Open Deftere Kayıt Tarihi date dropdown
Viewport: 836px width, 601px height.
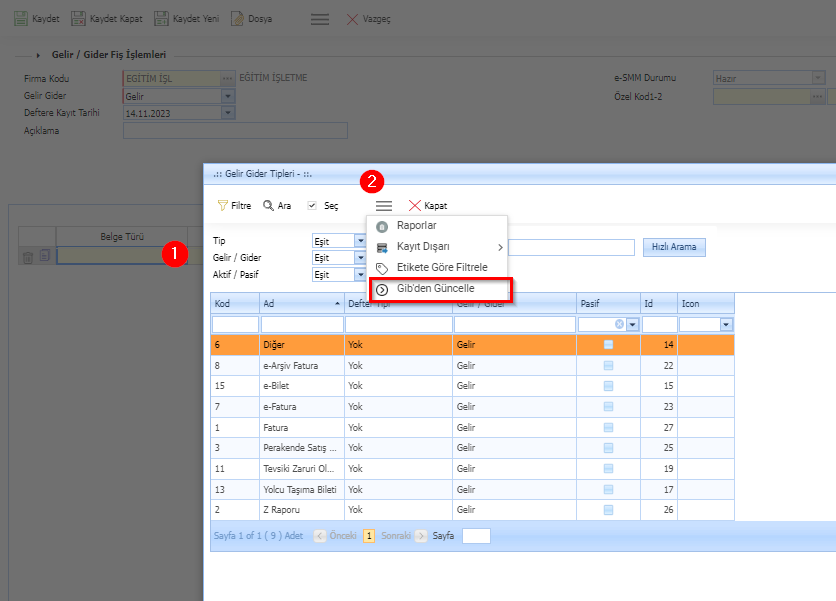pos(228,113)
